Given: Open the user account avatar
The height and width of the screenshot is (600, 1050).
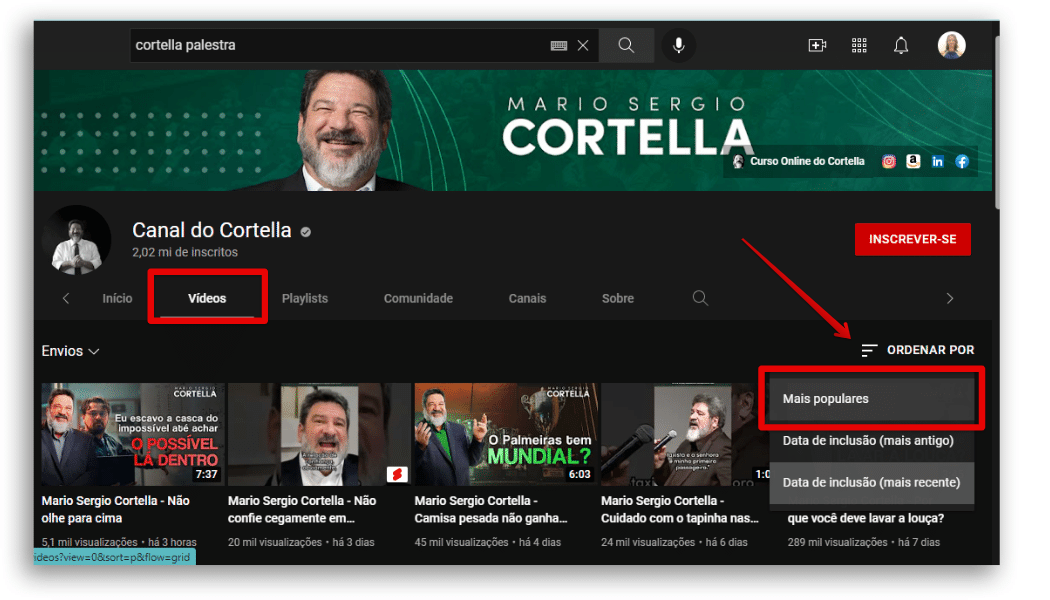Looking at the screenshot, I should [952, 45].
